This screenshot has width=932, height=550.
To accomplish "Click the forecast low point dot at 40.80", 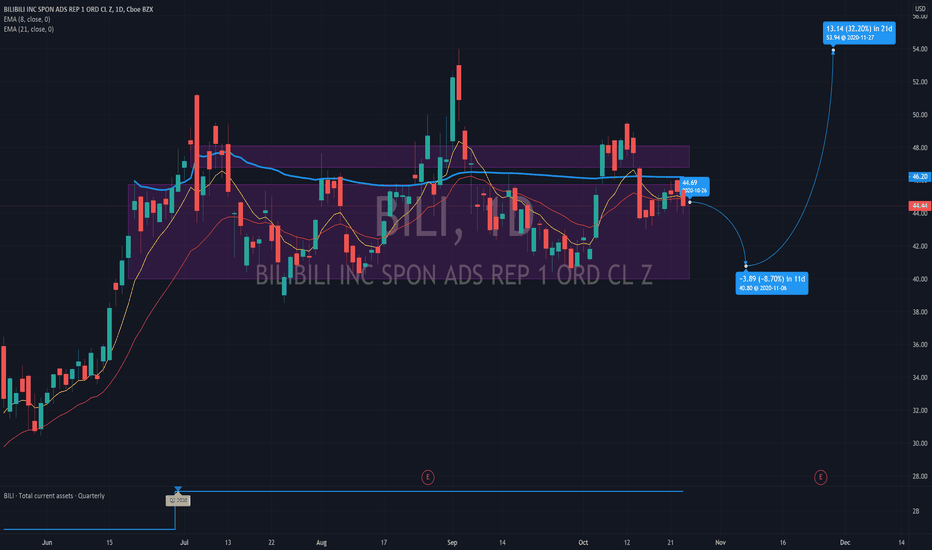I will click(x=746, y=266).
